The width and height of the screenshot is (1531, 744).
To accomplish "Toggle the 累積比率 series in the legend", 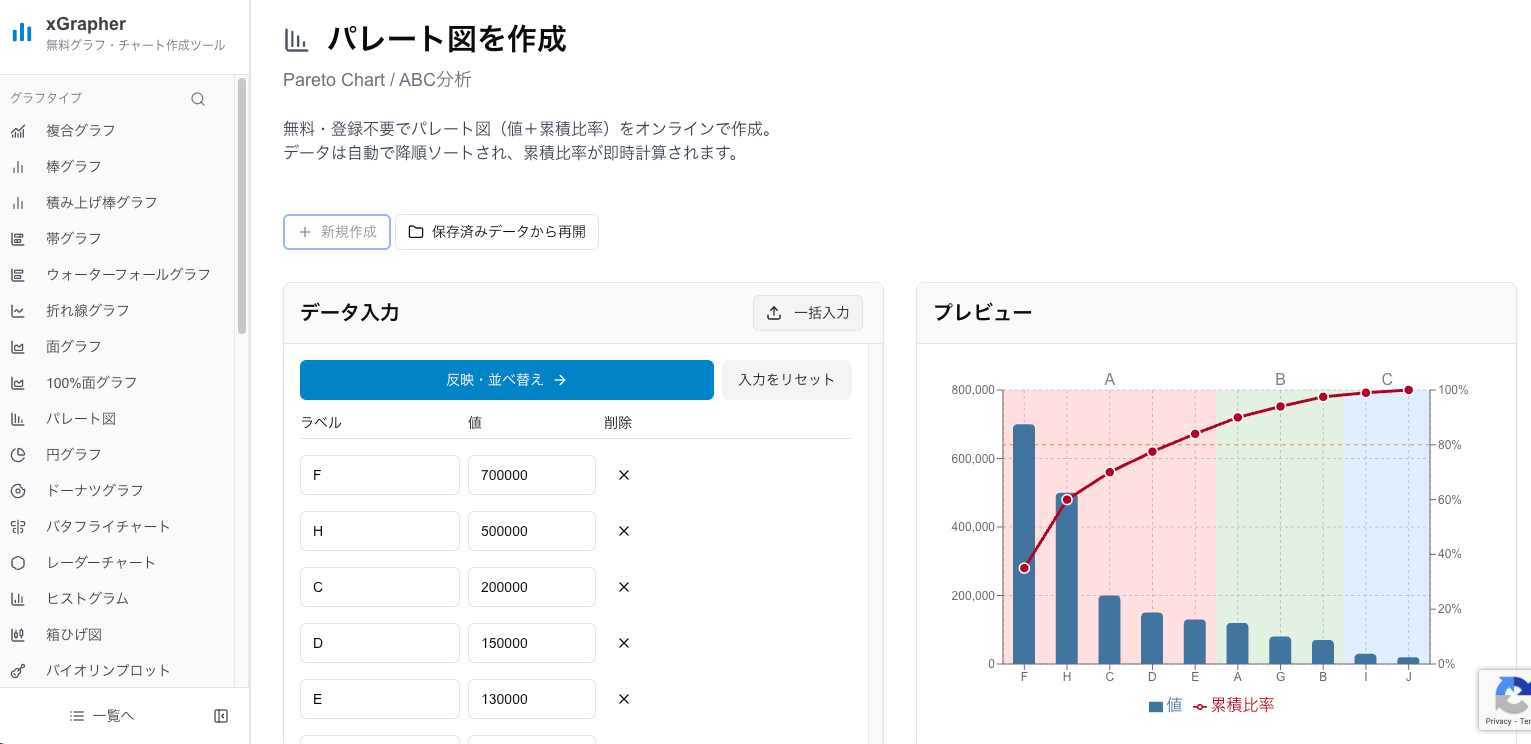I will 1233,705.
